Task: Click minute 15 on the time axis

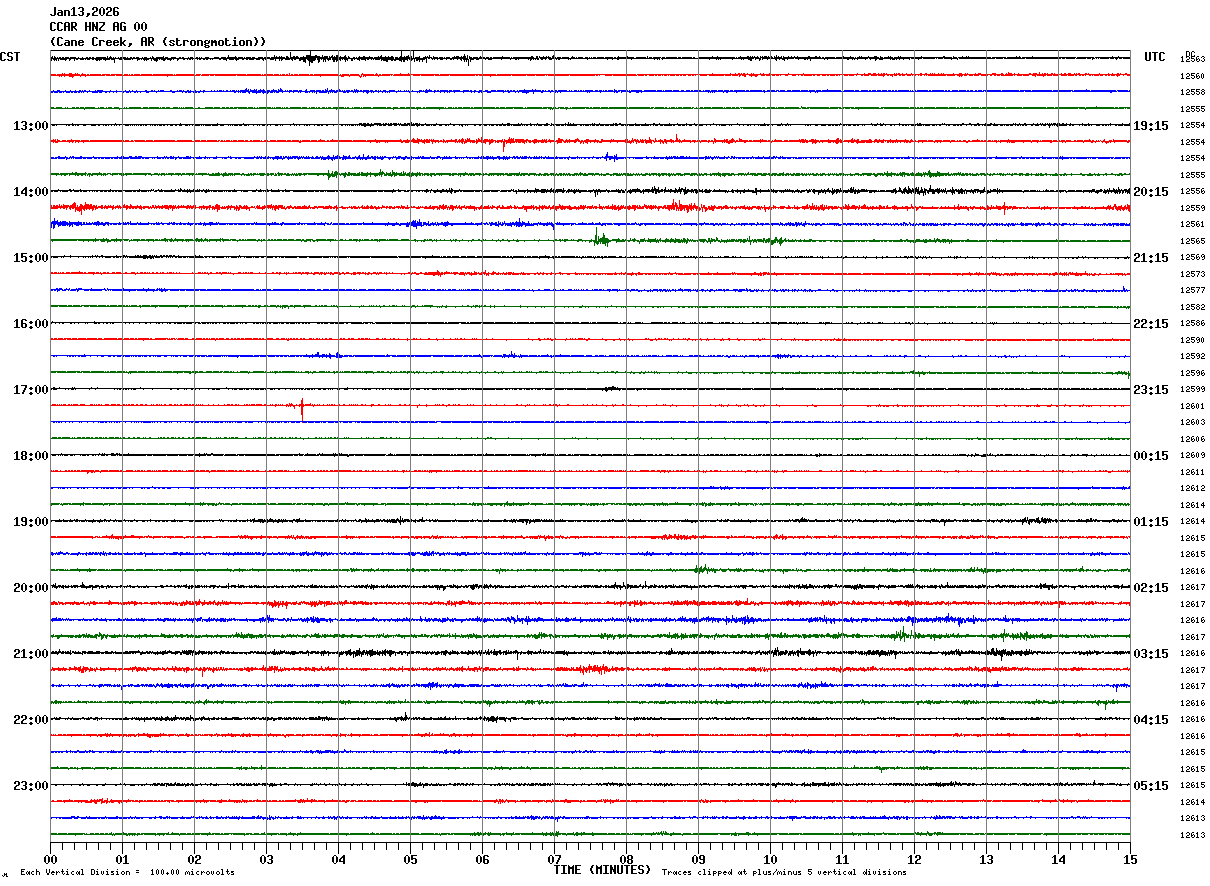Action: 1130,859
